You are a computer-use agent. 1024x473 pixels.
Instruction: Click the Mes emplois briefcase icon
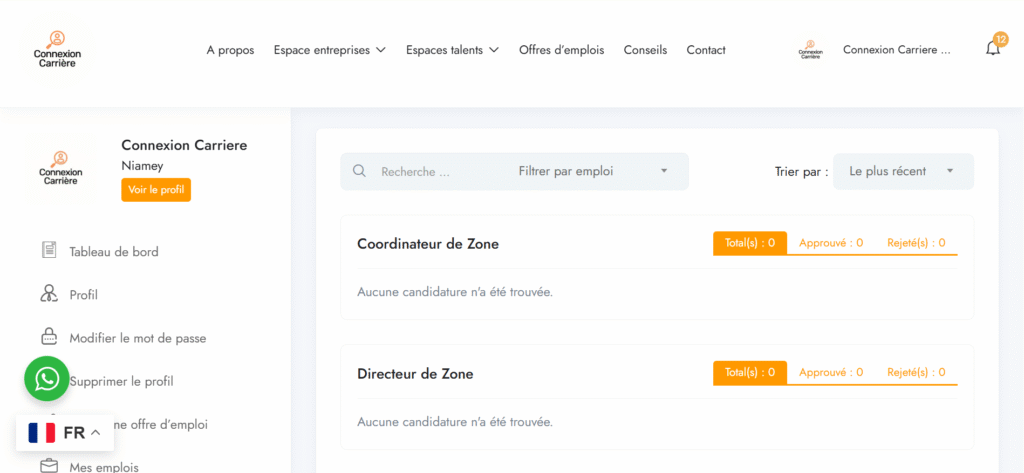pyautogui.click(x=49, y=466)
